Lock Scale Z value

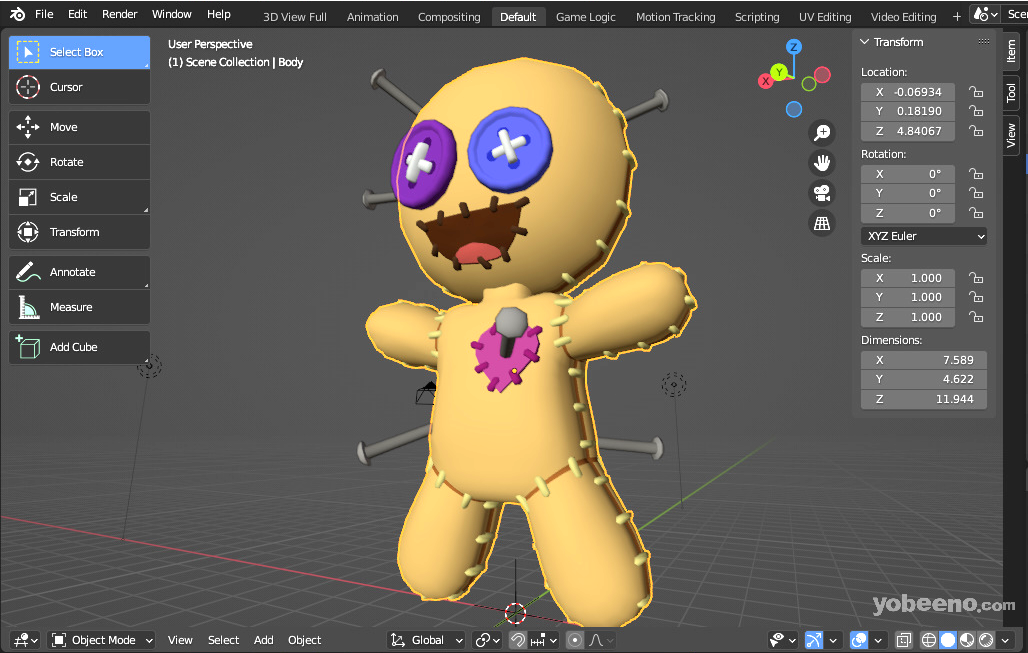[x=976, y=317]
